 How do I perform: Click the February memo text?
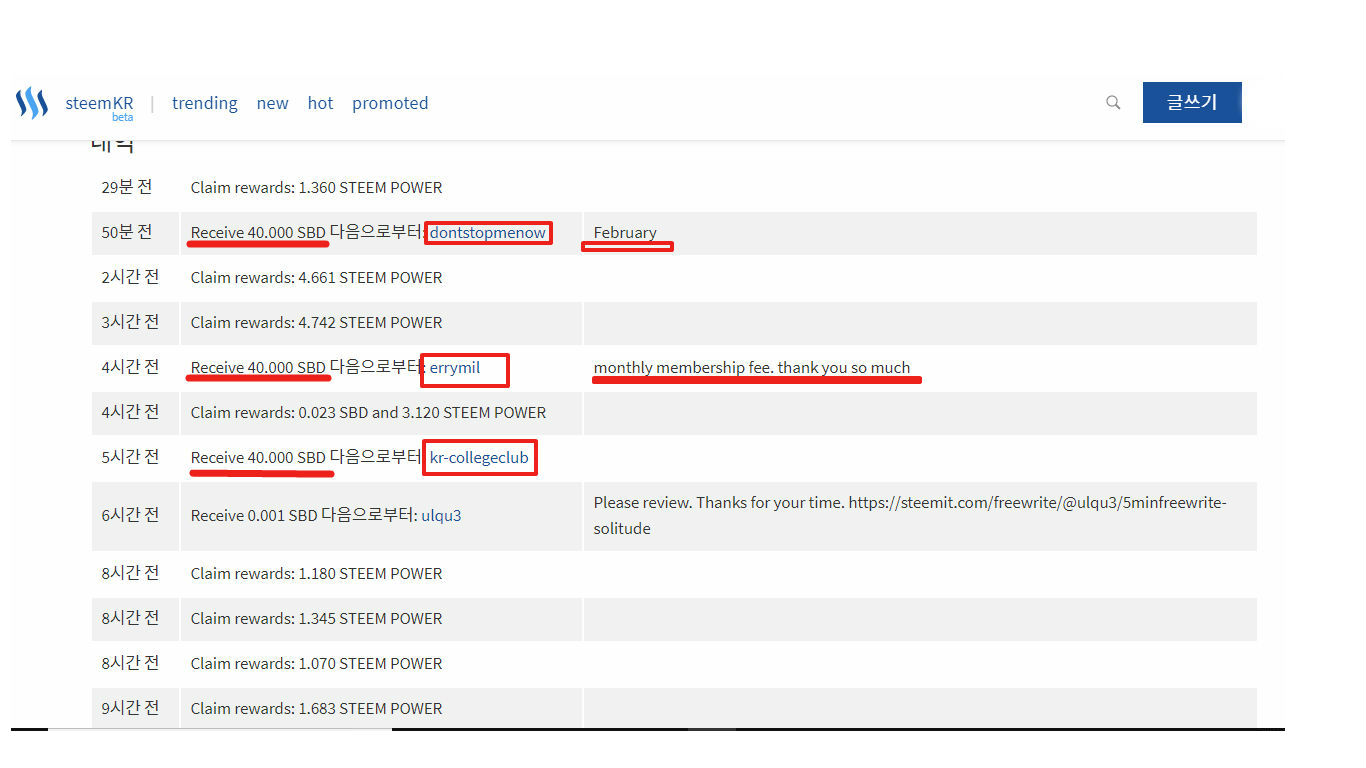625,232
